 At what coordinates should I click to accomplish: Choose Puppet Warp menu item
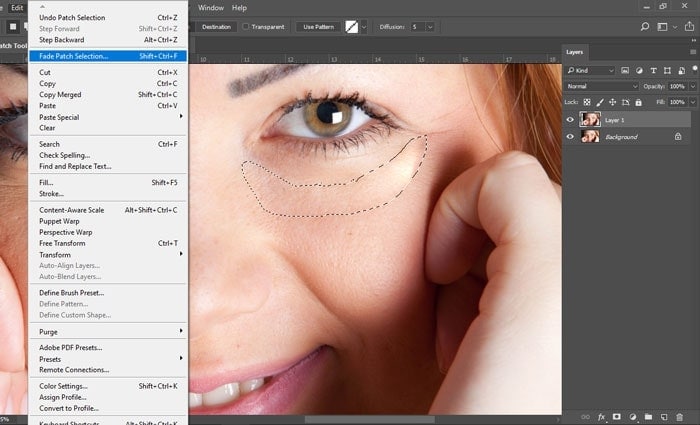(107, 221)
